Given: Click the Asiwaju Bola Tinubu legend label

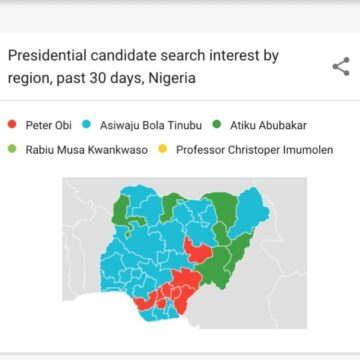Looking at the screenshot, I should tap(151, 125).
